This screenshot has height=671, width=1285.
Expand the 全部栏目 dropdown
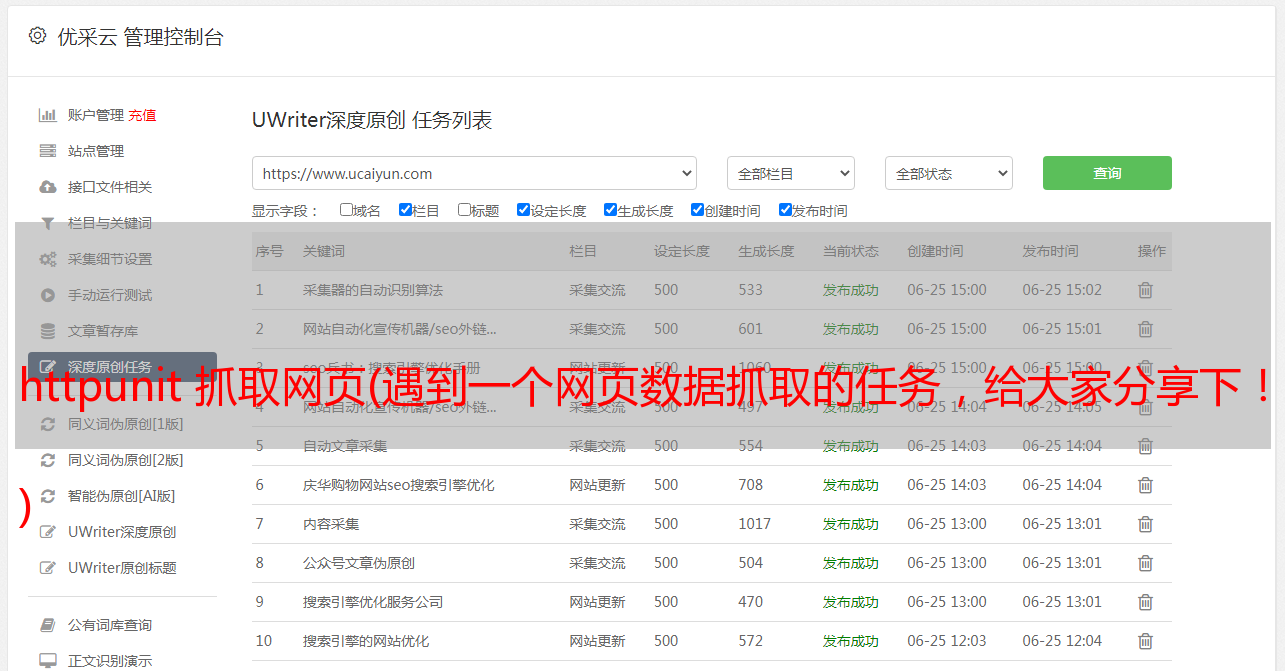(x=790, y=173)
